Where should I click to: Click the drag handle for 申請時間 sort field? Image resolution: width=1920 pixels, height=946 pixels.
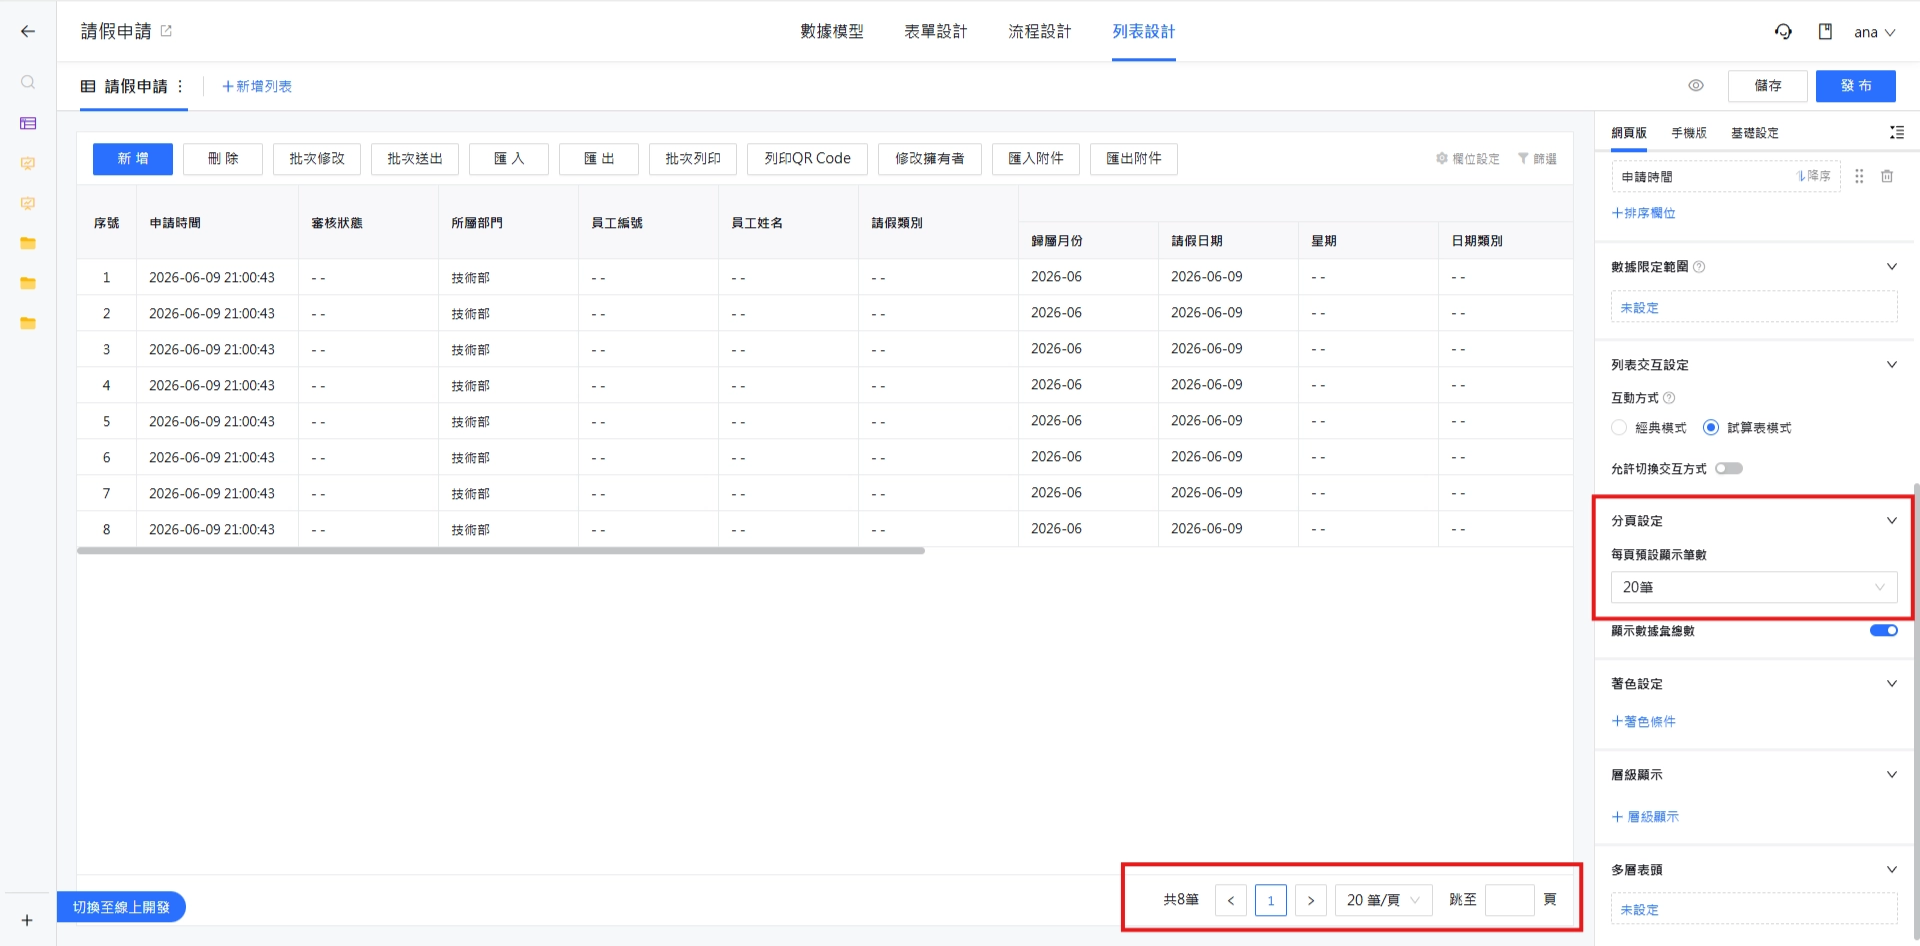tap(1859, 176)
